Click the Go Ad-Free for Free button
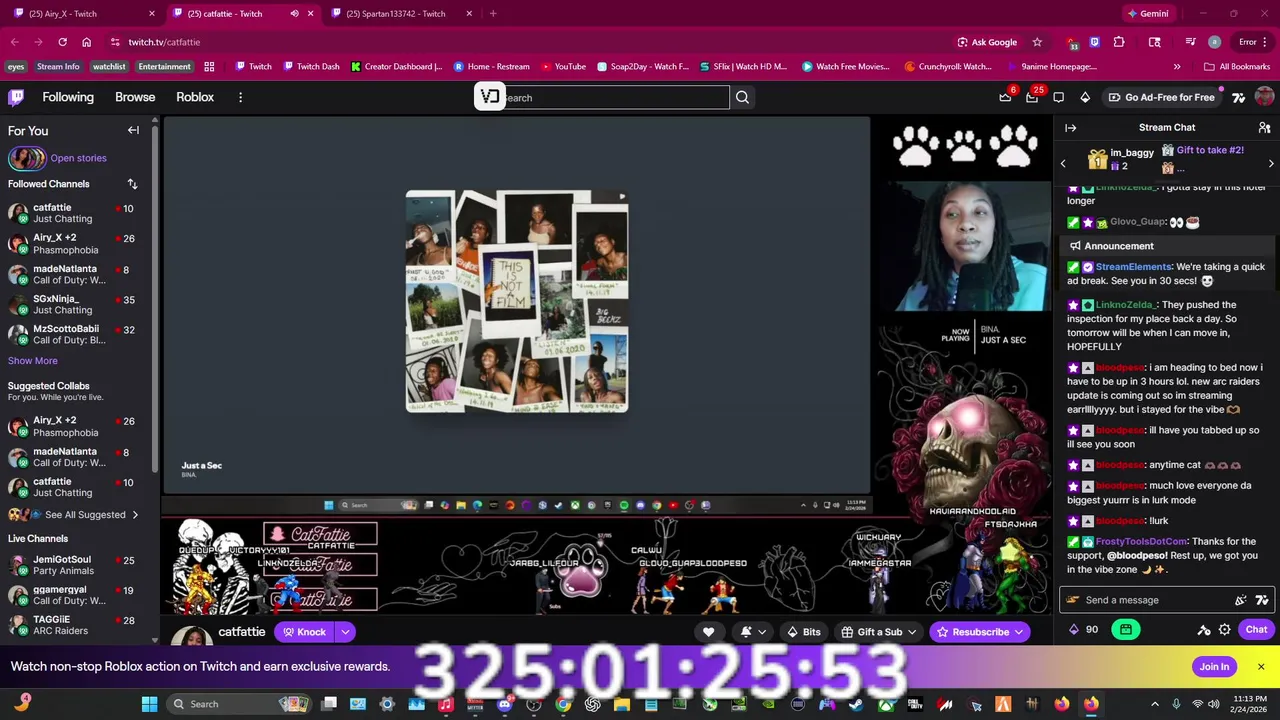1280x720 pixels. [x=1160, y=97]
